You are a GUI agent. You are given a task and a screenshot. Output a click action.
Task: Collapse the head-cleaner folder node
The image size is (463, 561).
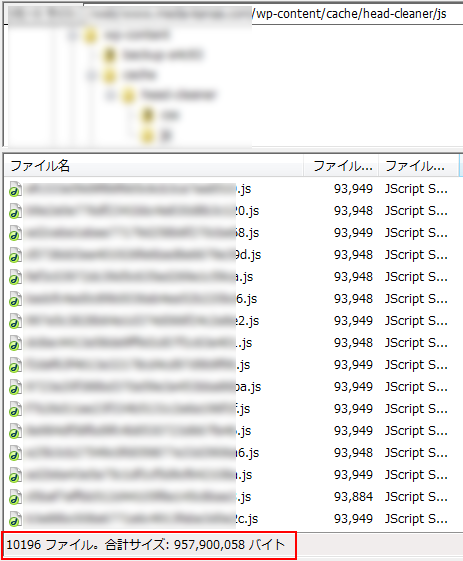tap(111, 95)
